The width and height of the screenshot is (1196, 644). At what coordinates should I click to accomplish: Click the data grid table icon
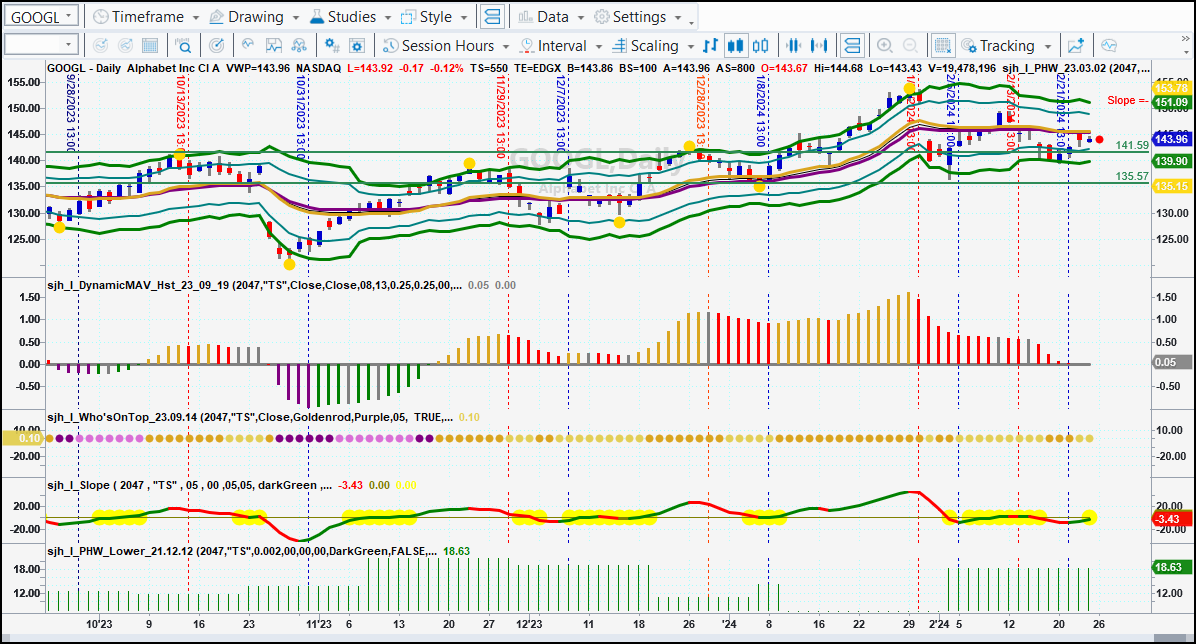click(x=150, y=46)
